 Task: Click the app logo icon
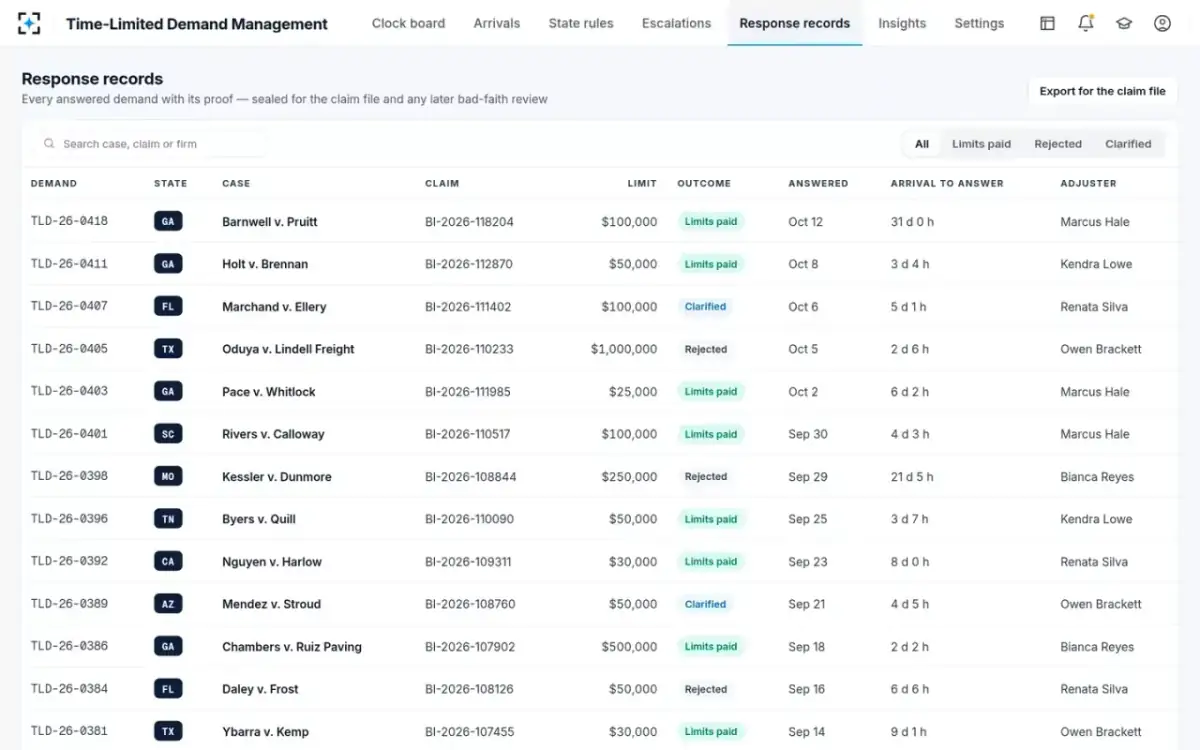tap(30, 23)
